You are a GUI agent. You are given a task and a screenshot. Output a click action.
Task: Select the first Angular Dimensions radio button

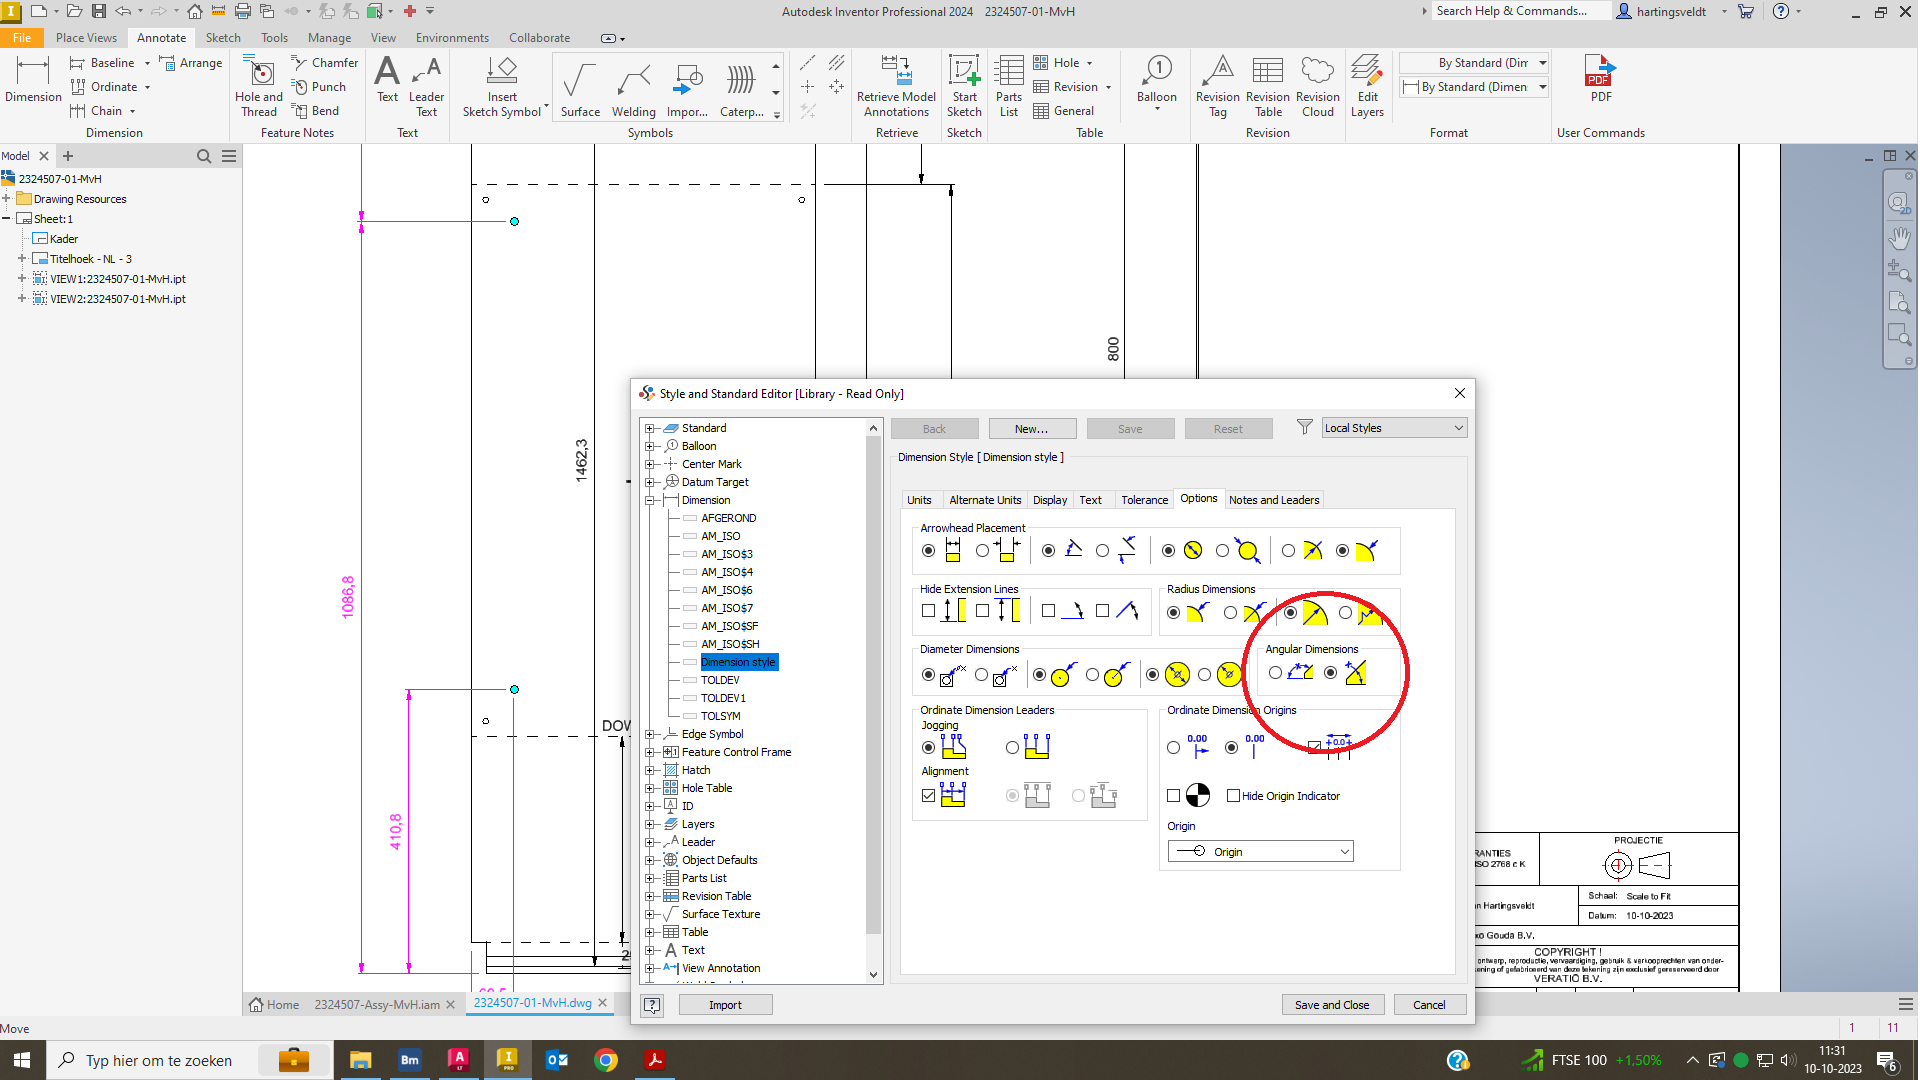click(x=1274, y=672)
